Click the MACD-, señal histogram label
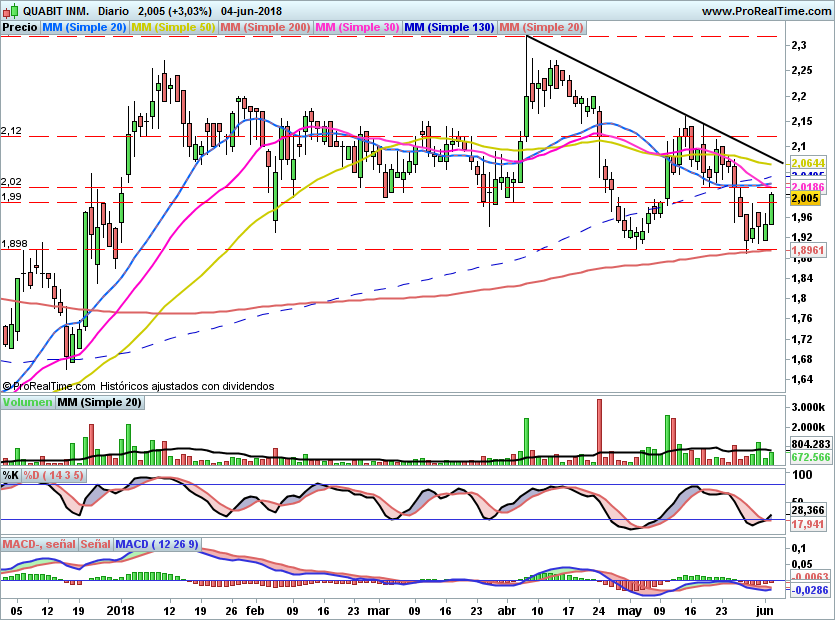Screen dimensions: 835x620 click(x=39, y=544)
